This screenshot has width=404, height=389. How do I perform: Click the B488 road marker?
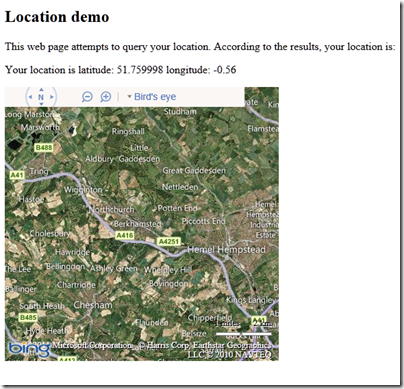coord(44,147)
